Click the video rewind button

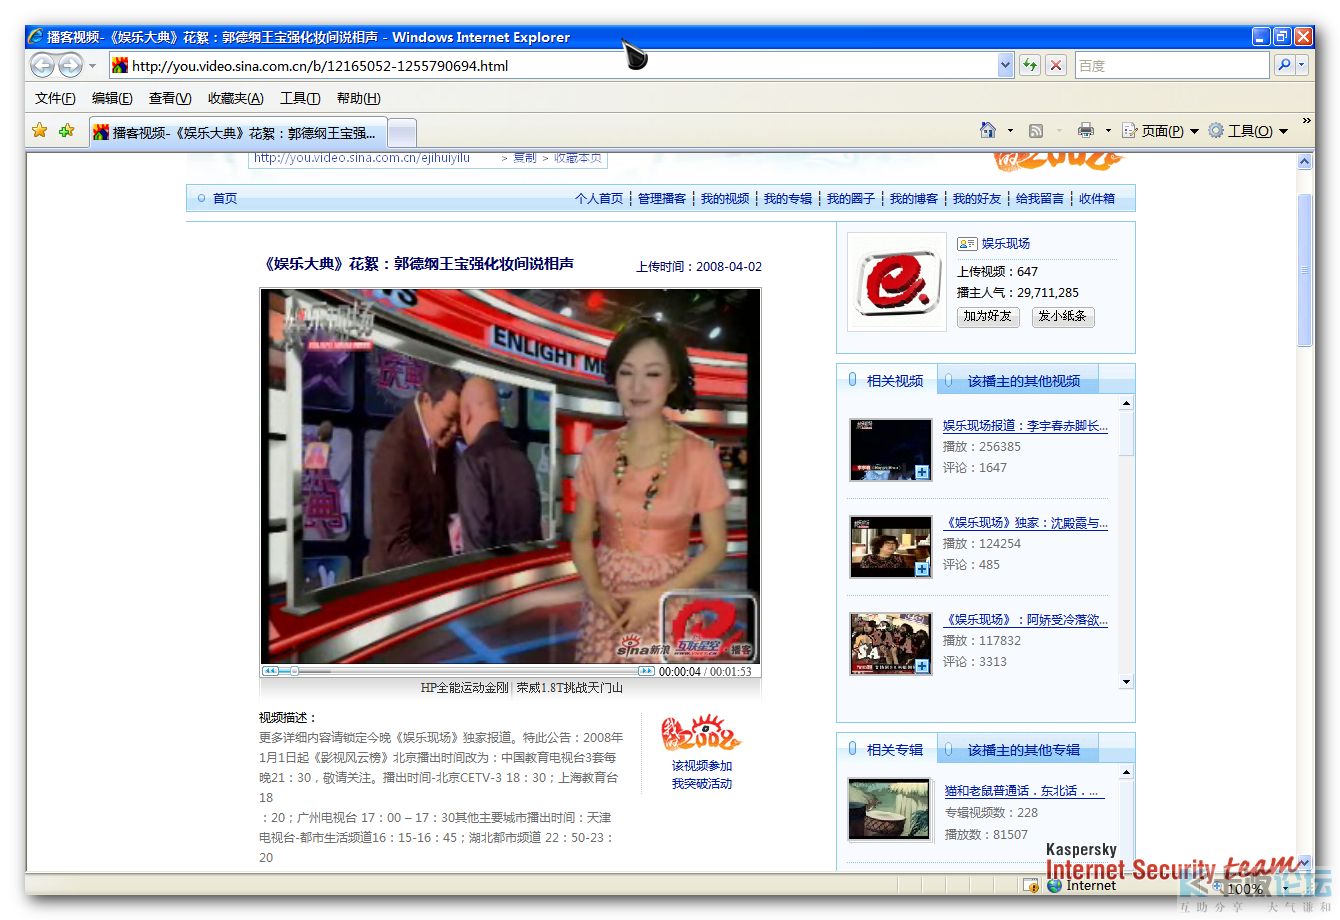click(270, 671)
